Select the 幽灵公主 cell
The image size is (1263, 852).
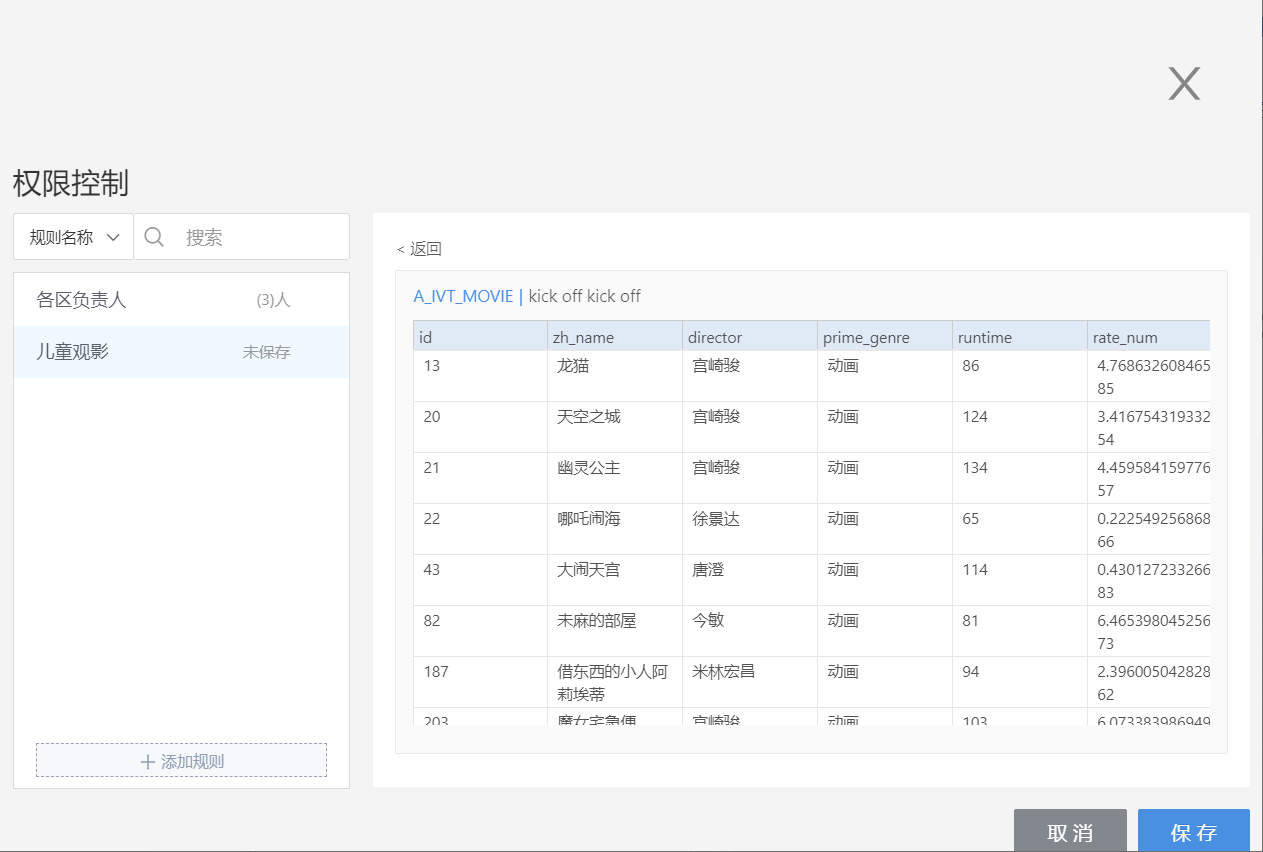[x=615, y=479]
